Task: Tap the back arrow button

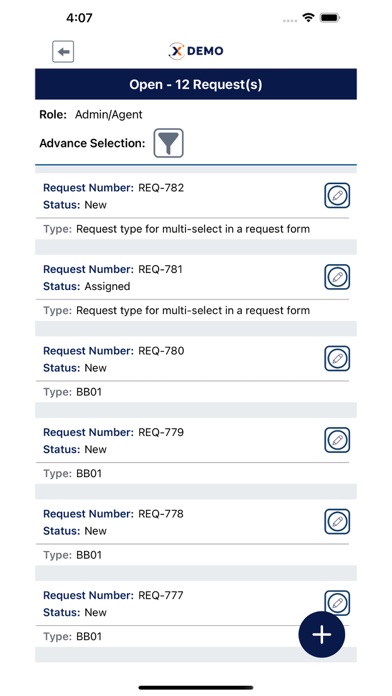Action: (x=63, y=52)
